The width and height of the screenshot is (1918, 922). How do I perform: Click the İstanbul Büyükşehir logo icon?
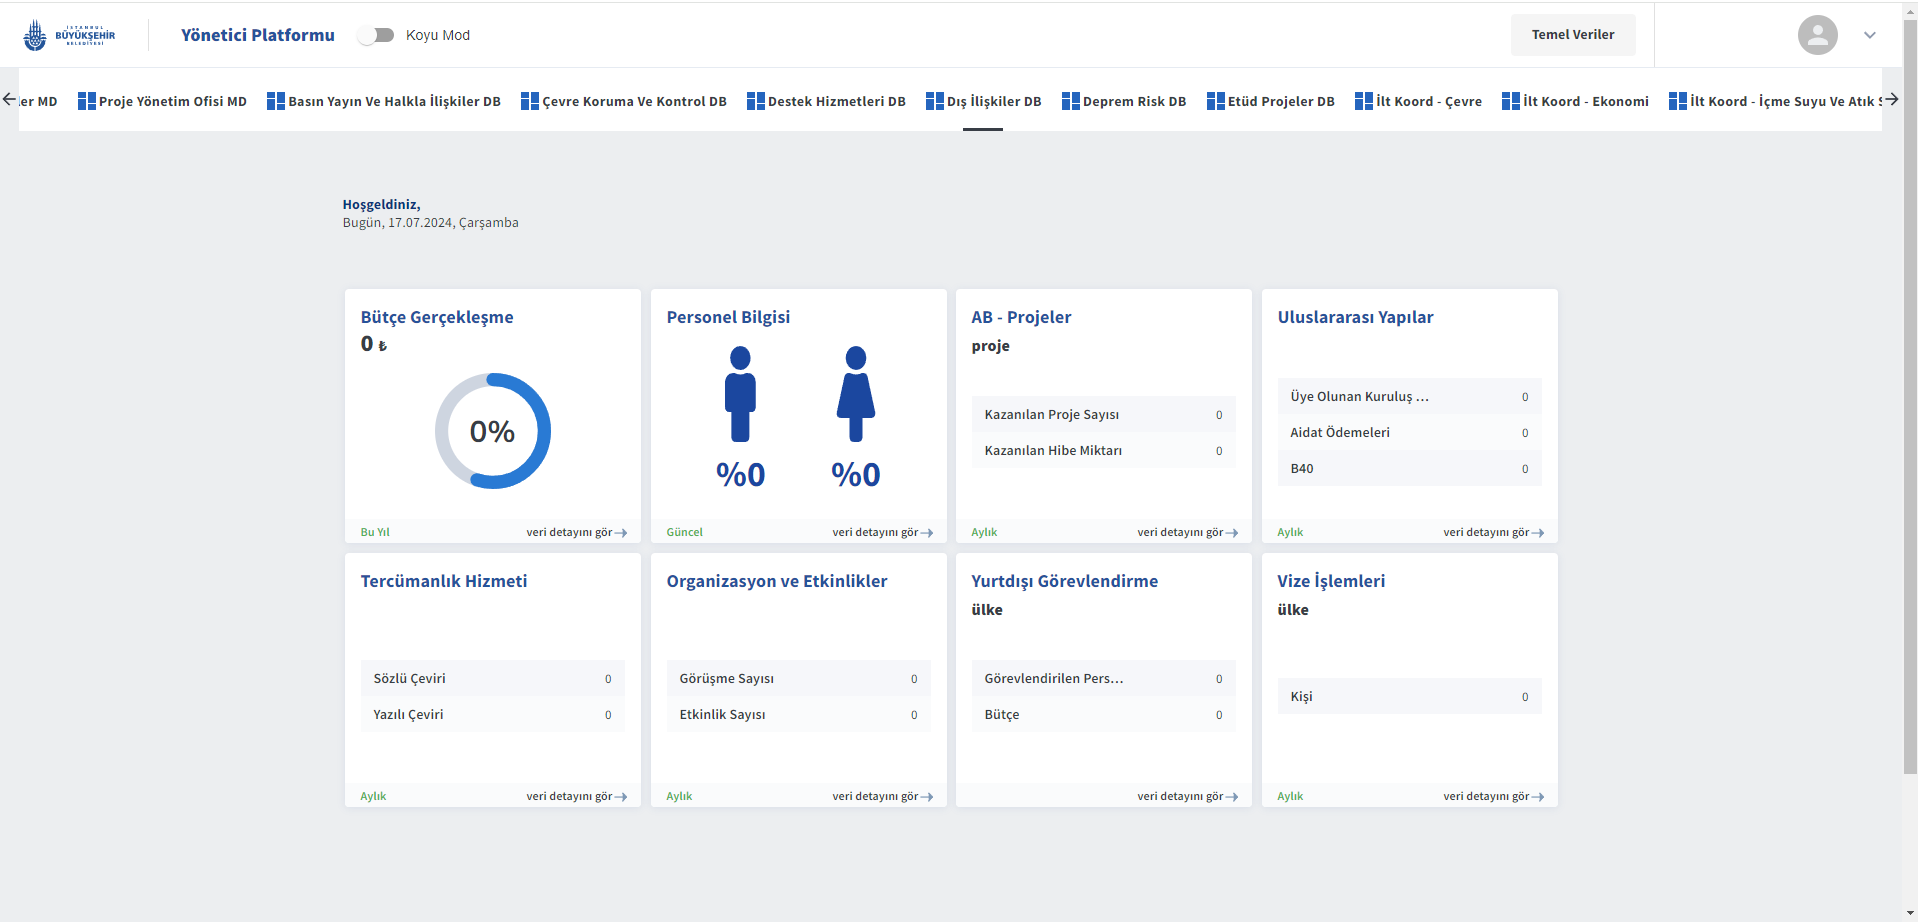click(35, 35)
